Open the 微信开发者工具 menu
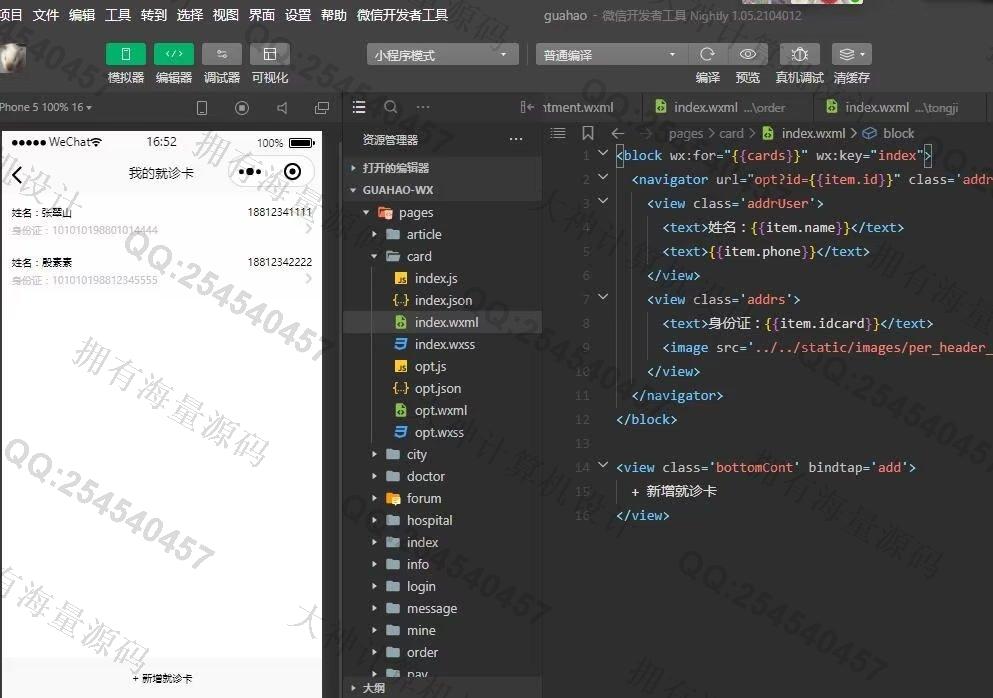 point(402,15)
